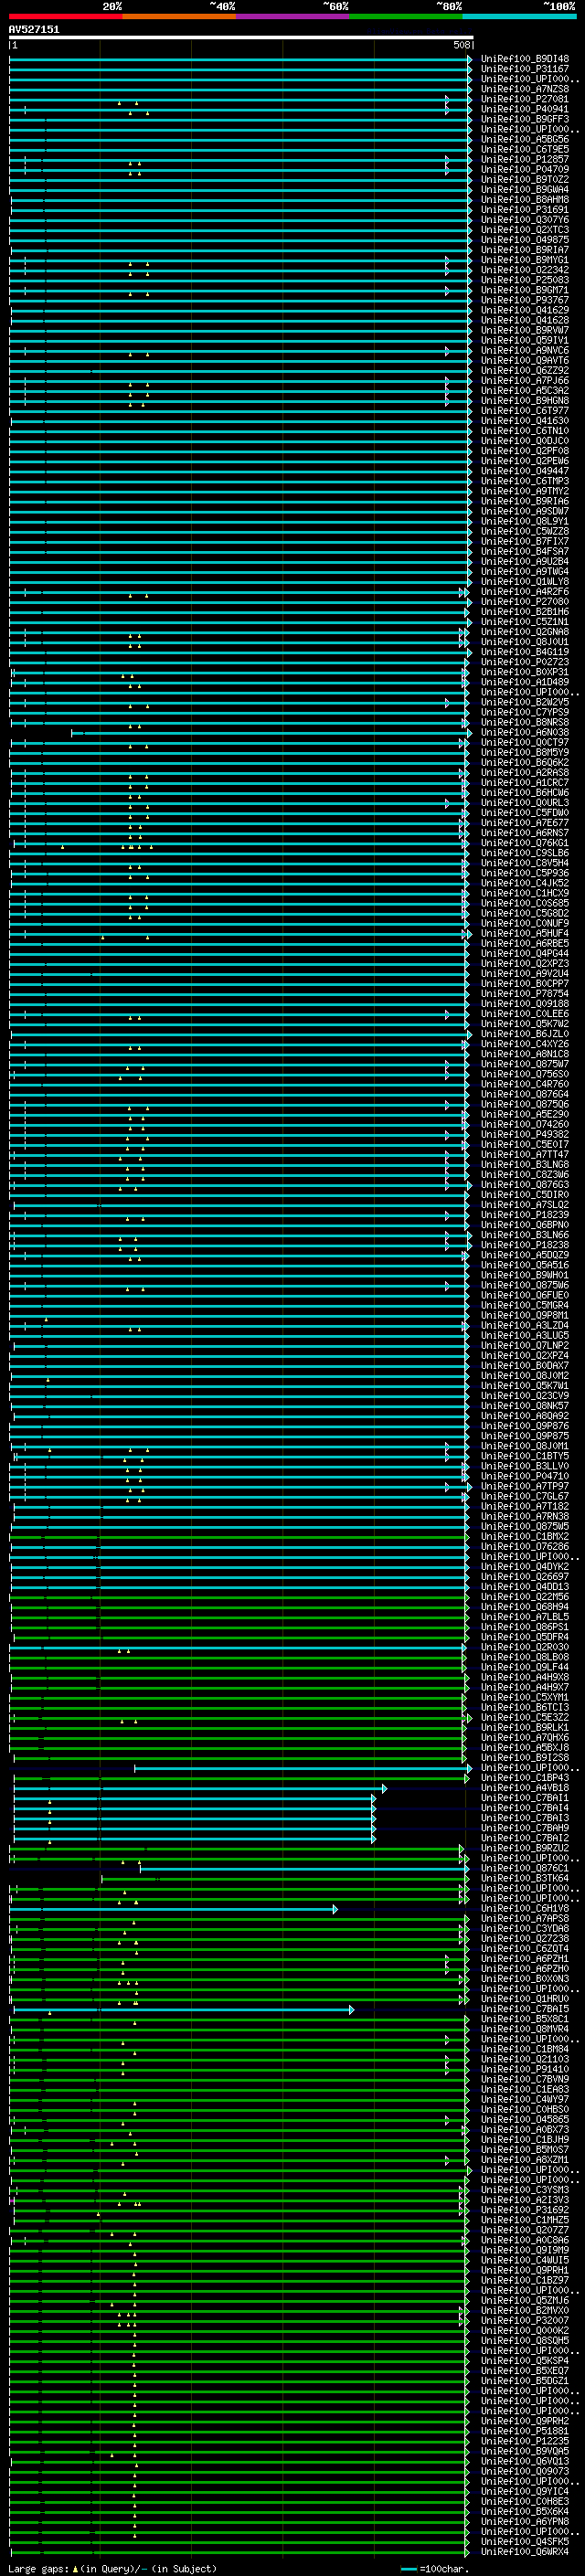
Task: Select hit label UniRef100_Q9AVT6
Action: (x=525, y=360)
